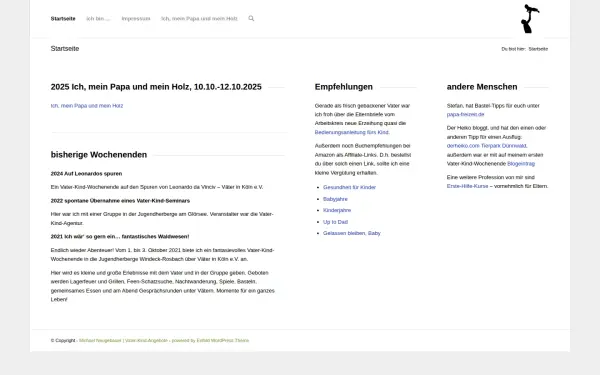
Task: Click Vater-Kind-Angebote footer link
Action: click(147, 341)
